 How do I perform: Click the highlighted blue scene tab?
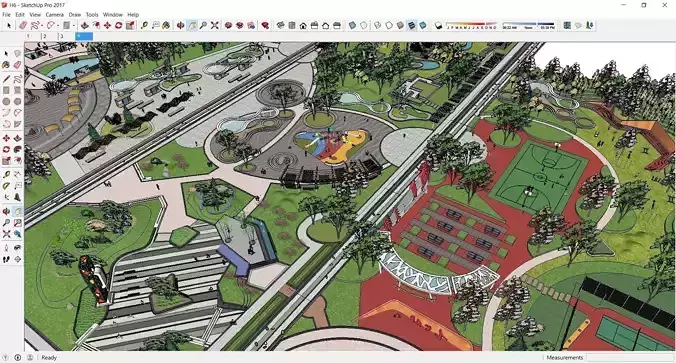(84, 36)
